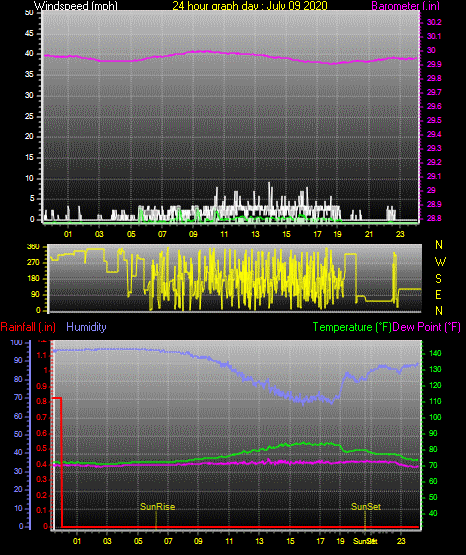Click '90' on the wind direction axis
Viewport: 466px width, 555px height.
(x=35, y=294)
